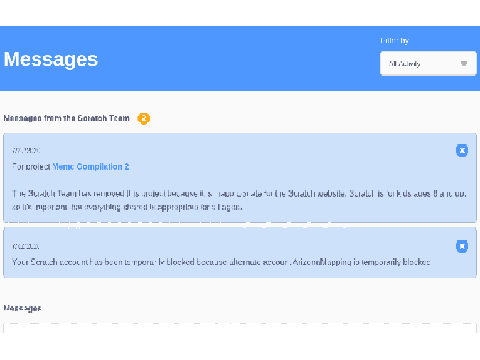Click the date on the project removal message

[26, 150]
